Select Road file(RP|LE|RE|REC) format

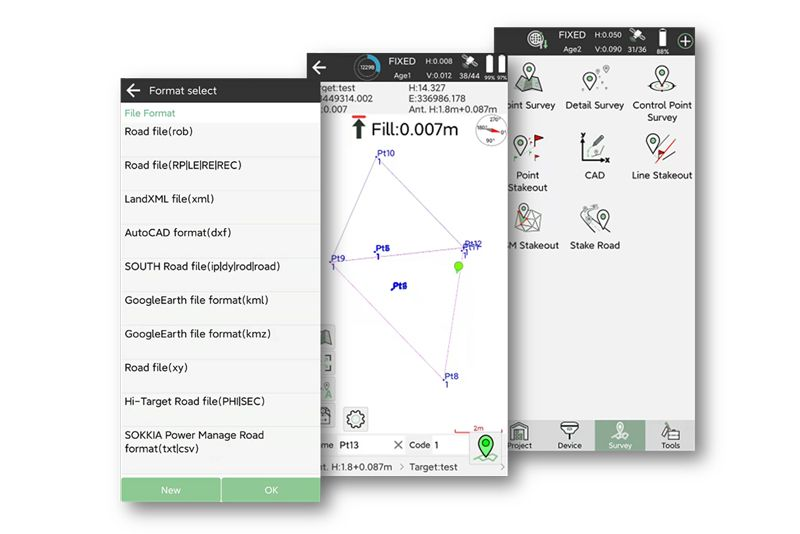coord(220,173)
